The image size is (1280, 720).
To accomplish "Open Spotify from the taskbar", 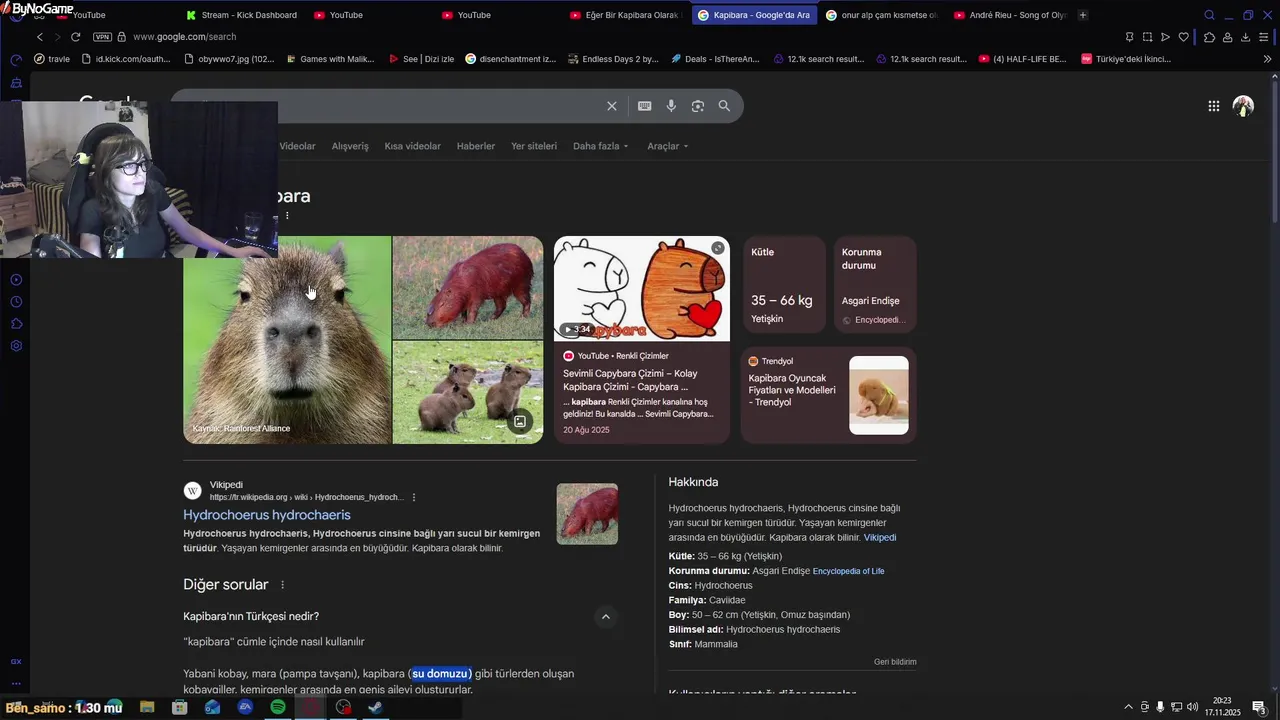I will 278,707.
